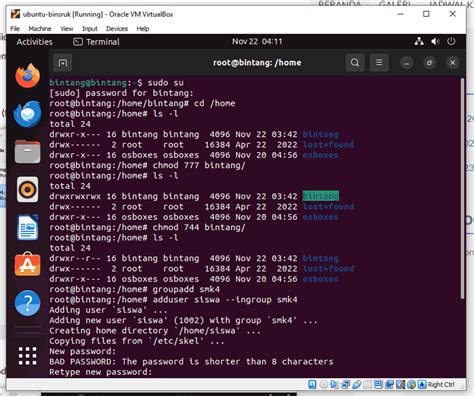474x396 pixels.
Task: Open the VirtualBox File menu
Action: tap(15, 29)
